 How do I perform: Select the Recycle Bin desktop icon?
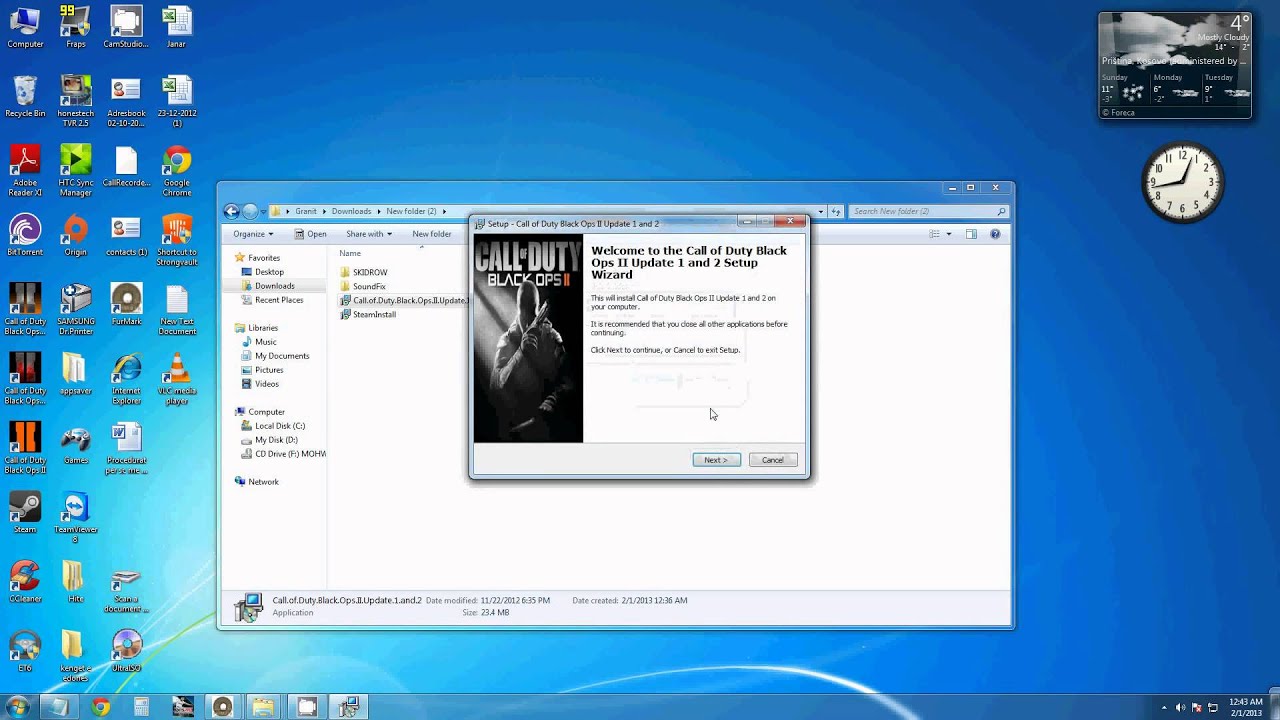point(25,96)
